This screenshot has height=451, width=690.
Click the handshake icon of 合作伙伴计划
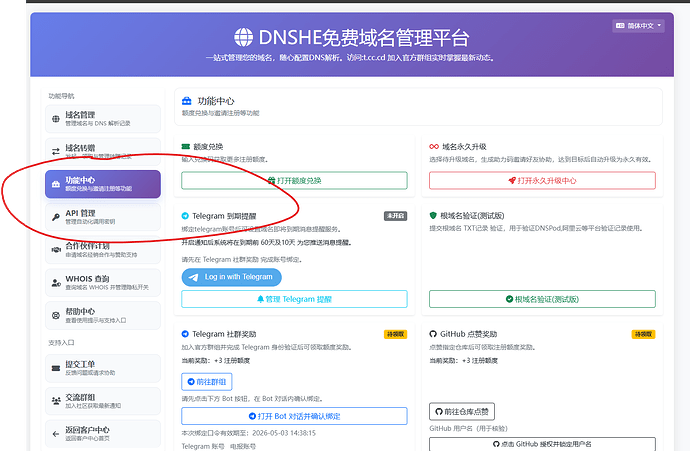coord(56,250)
